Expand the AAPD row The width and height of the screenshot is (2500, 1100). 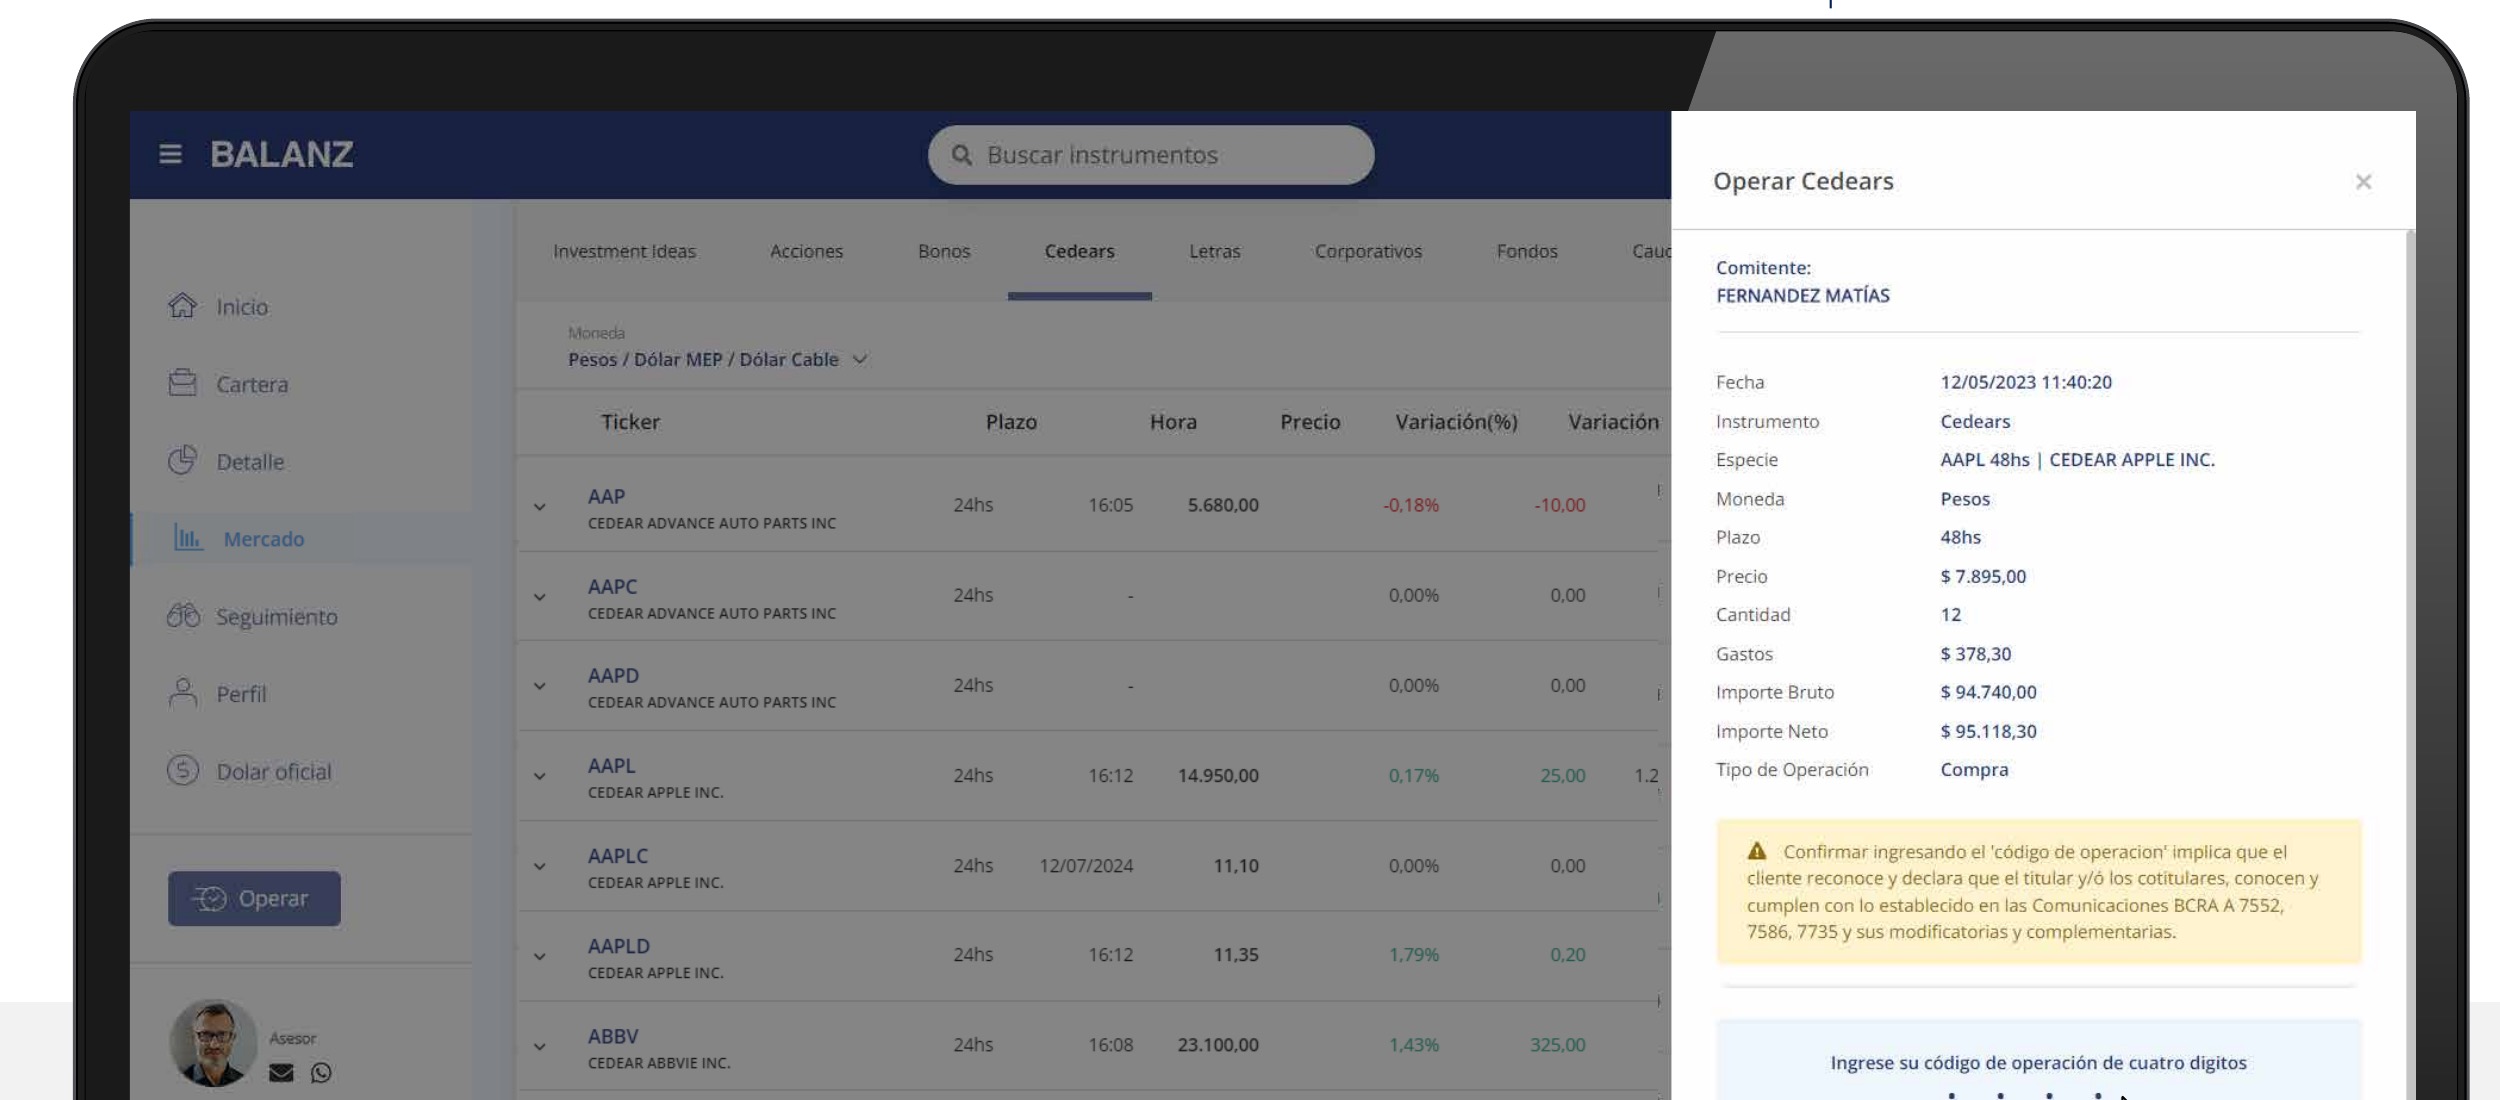[540, 686]
